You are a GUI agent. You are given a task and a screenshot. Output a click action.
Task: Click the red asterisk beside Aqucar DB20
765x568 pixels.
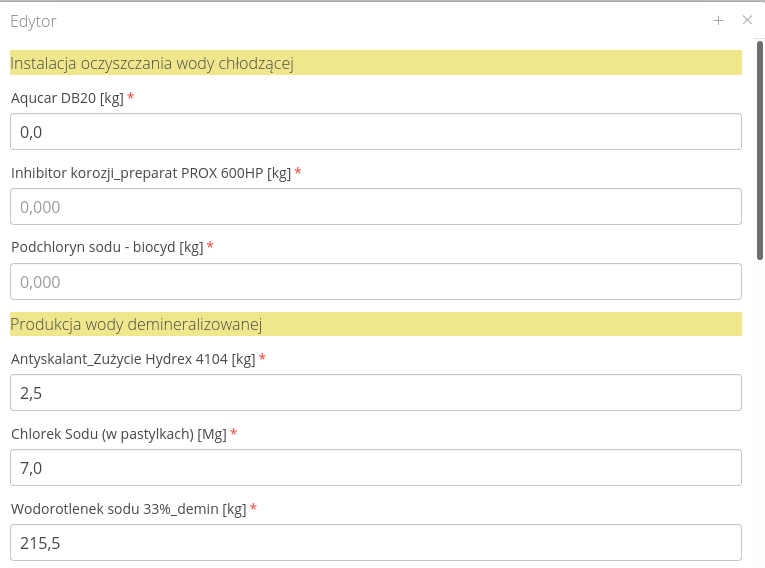(x=131, y=98)
